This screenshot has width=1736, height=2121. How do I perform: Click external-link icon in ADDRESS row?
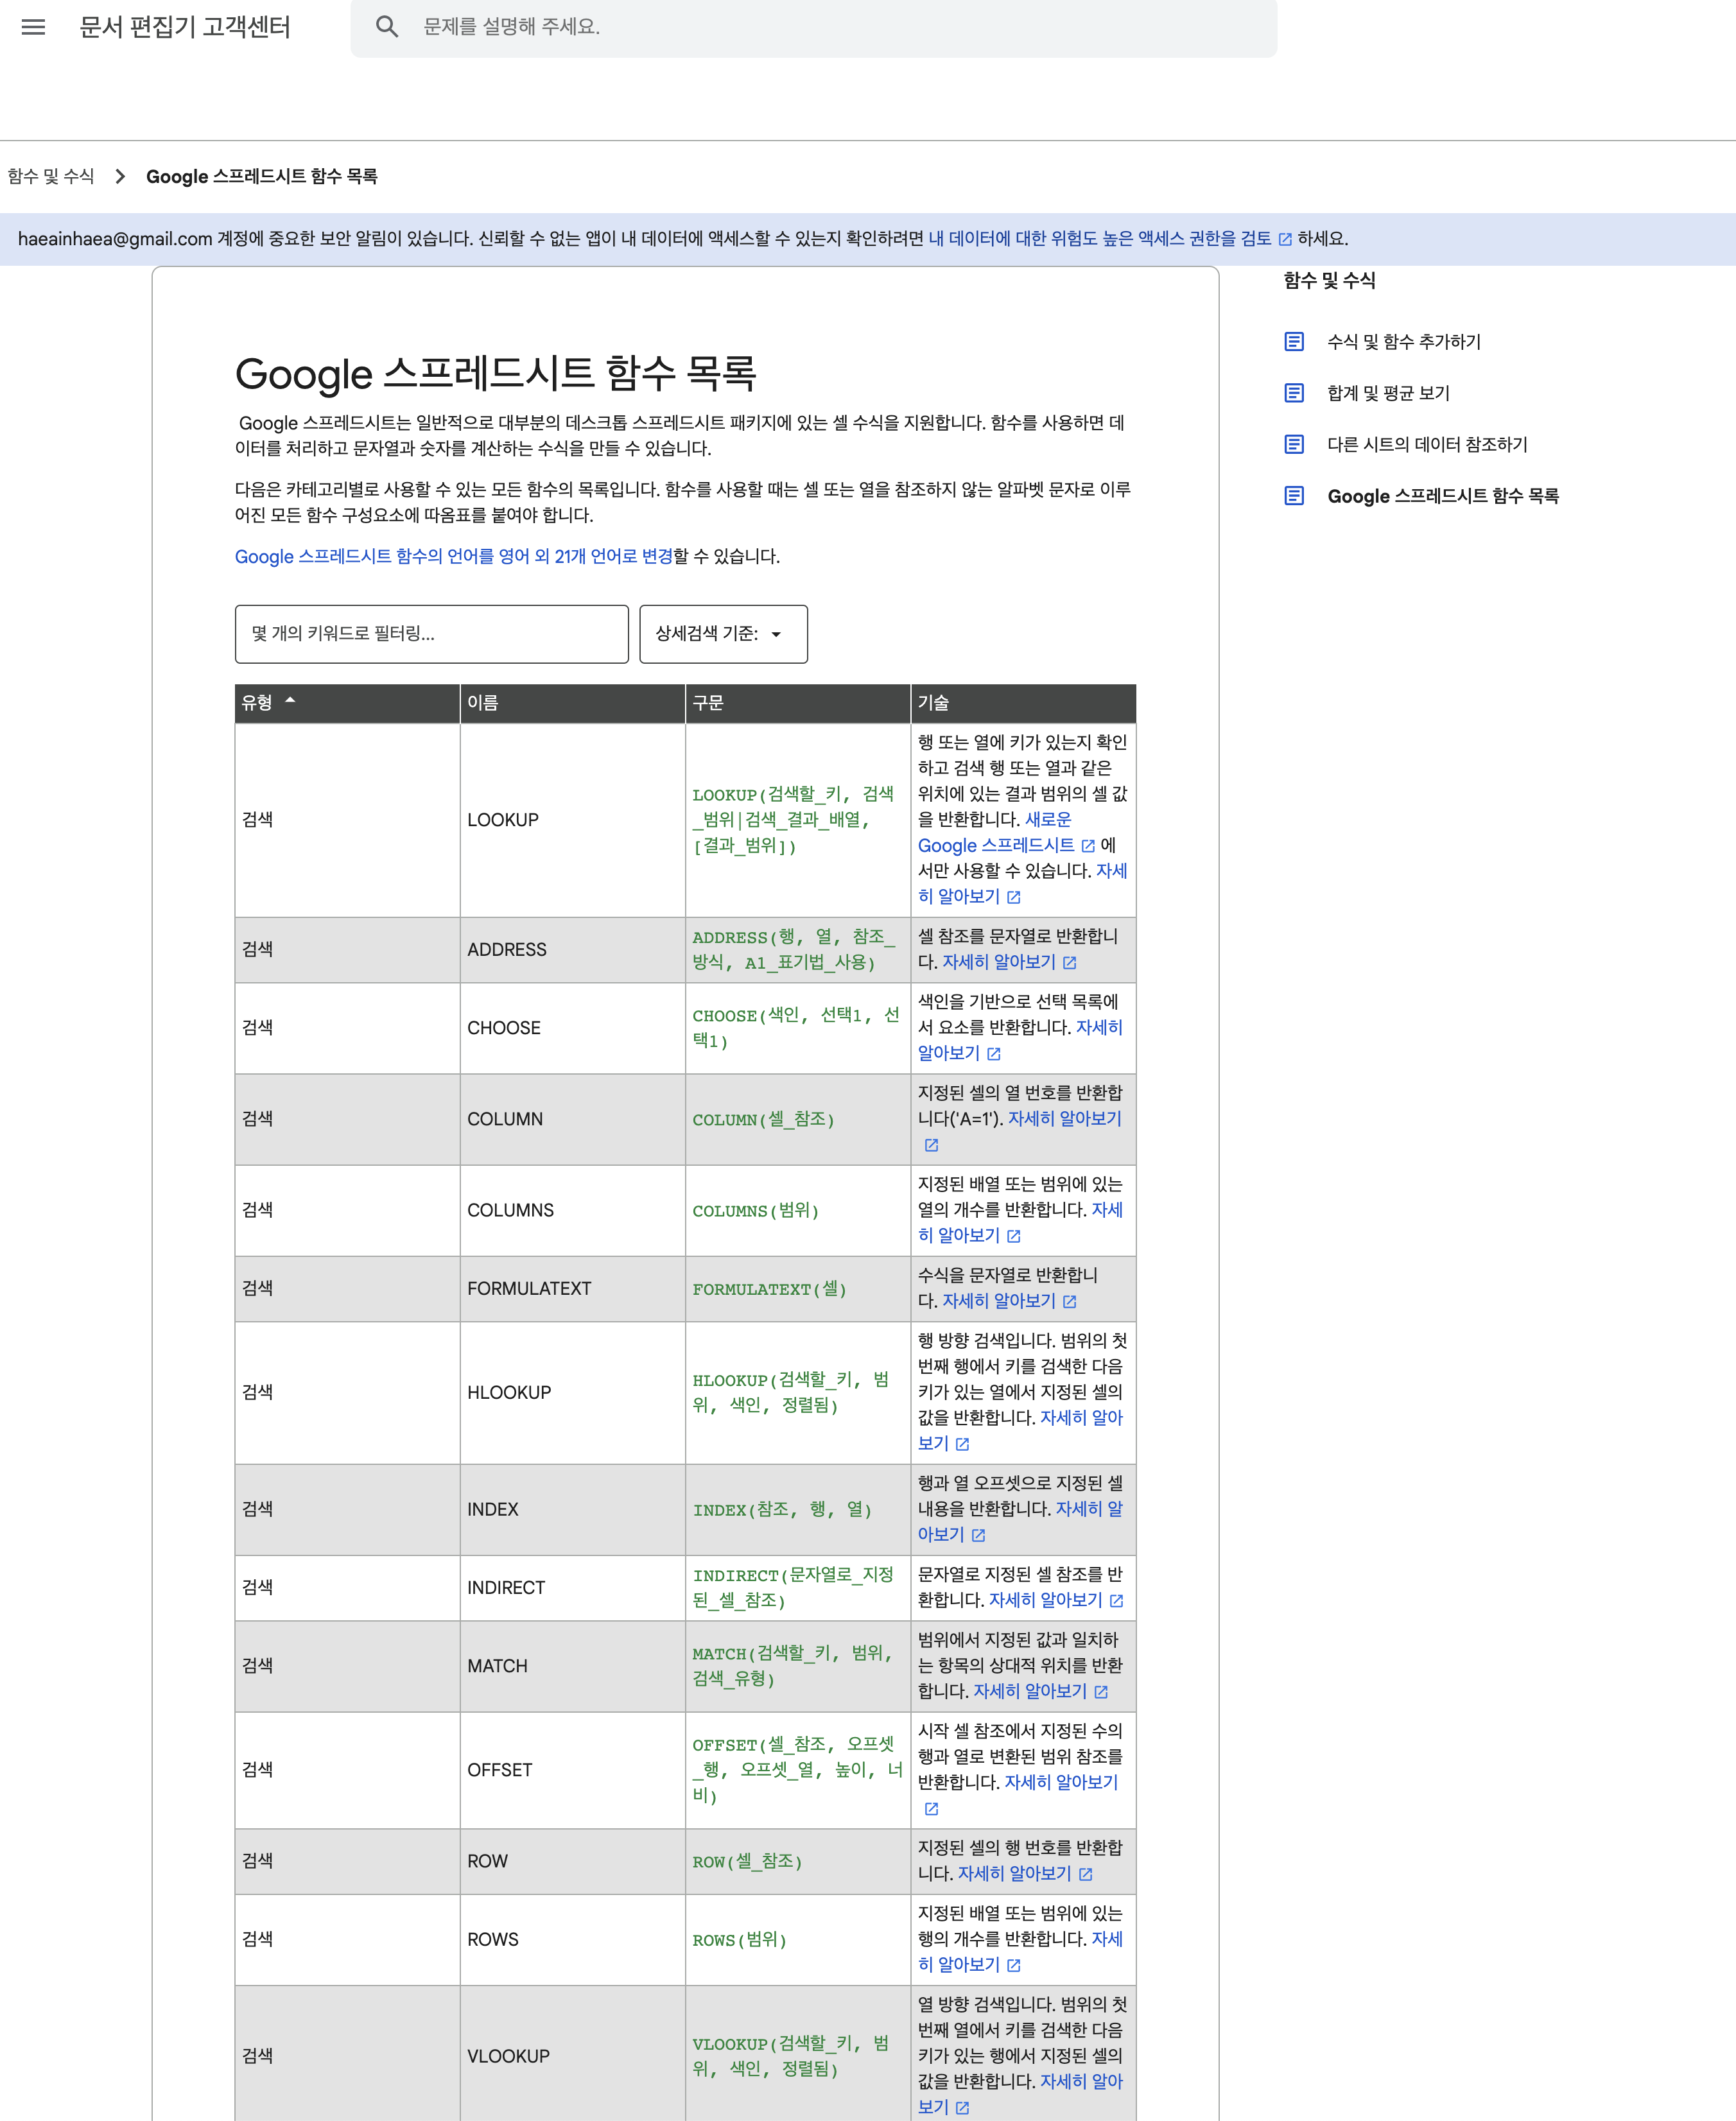[x=1069, y=963]
